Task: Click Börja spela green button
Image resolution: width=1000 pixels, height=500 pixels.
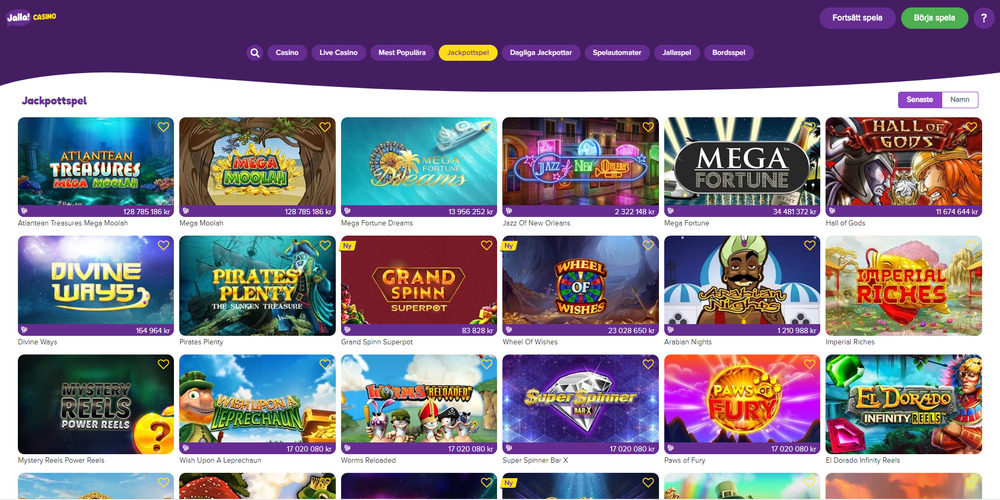Action: click(x=934, y=18)
